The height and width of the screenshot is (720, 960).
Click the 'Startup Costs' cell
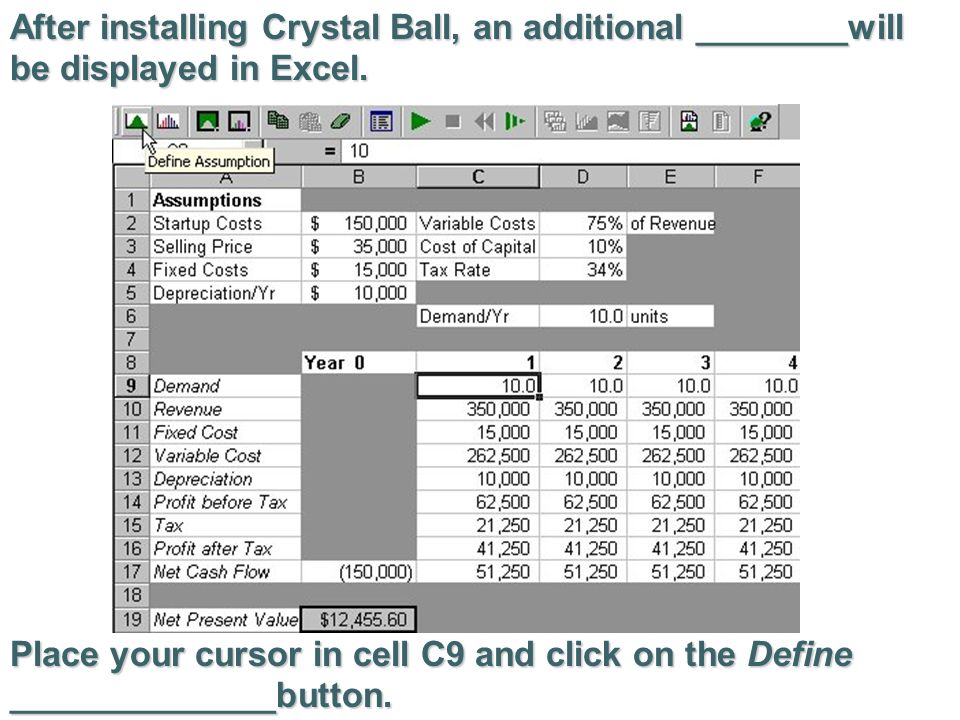coord(225,223)
